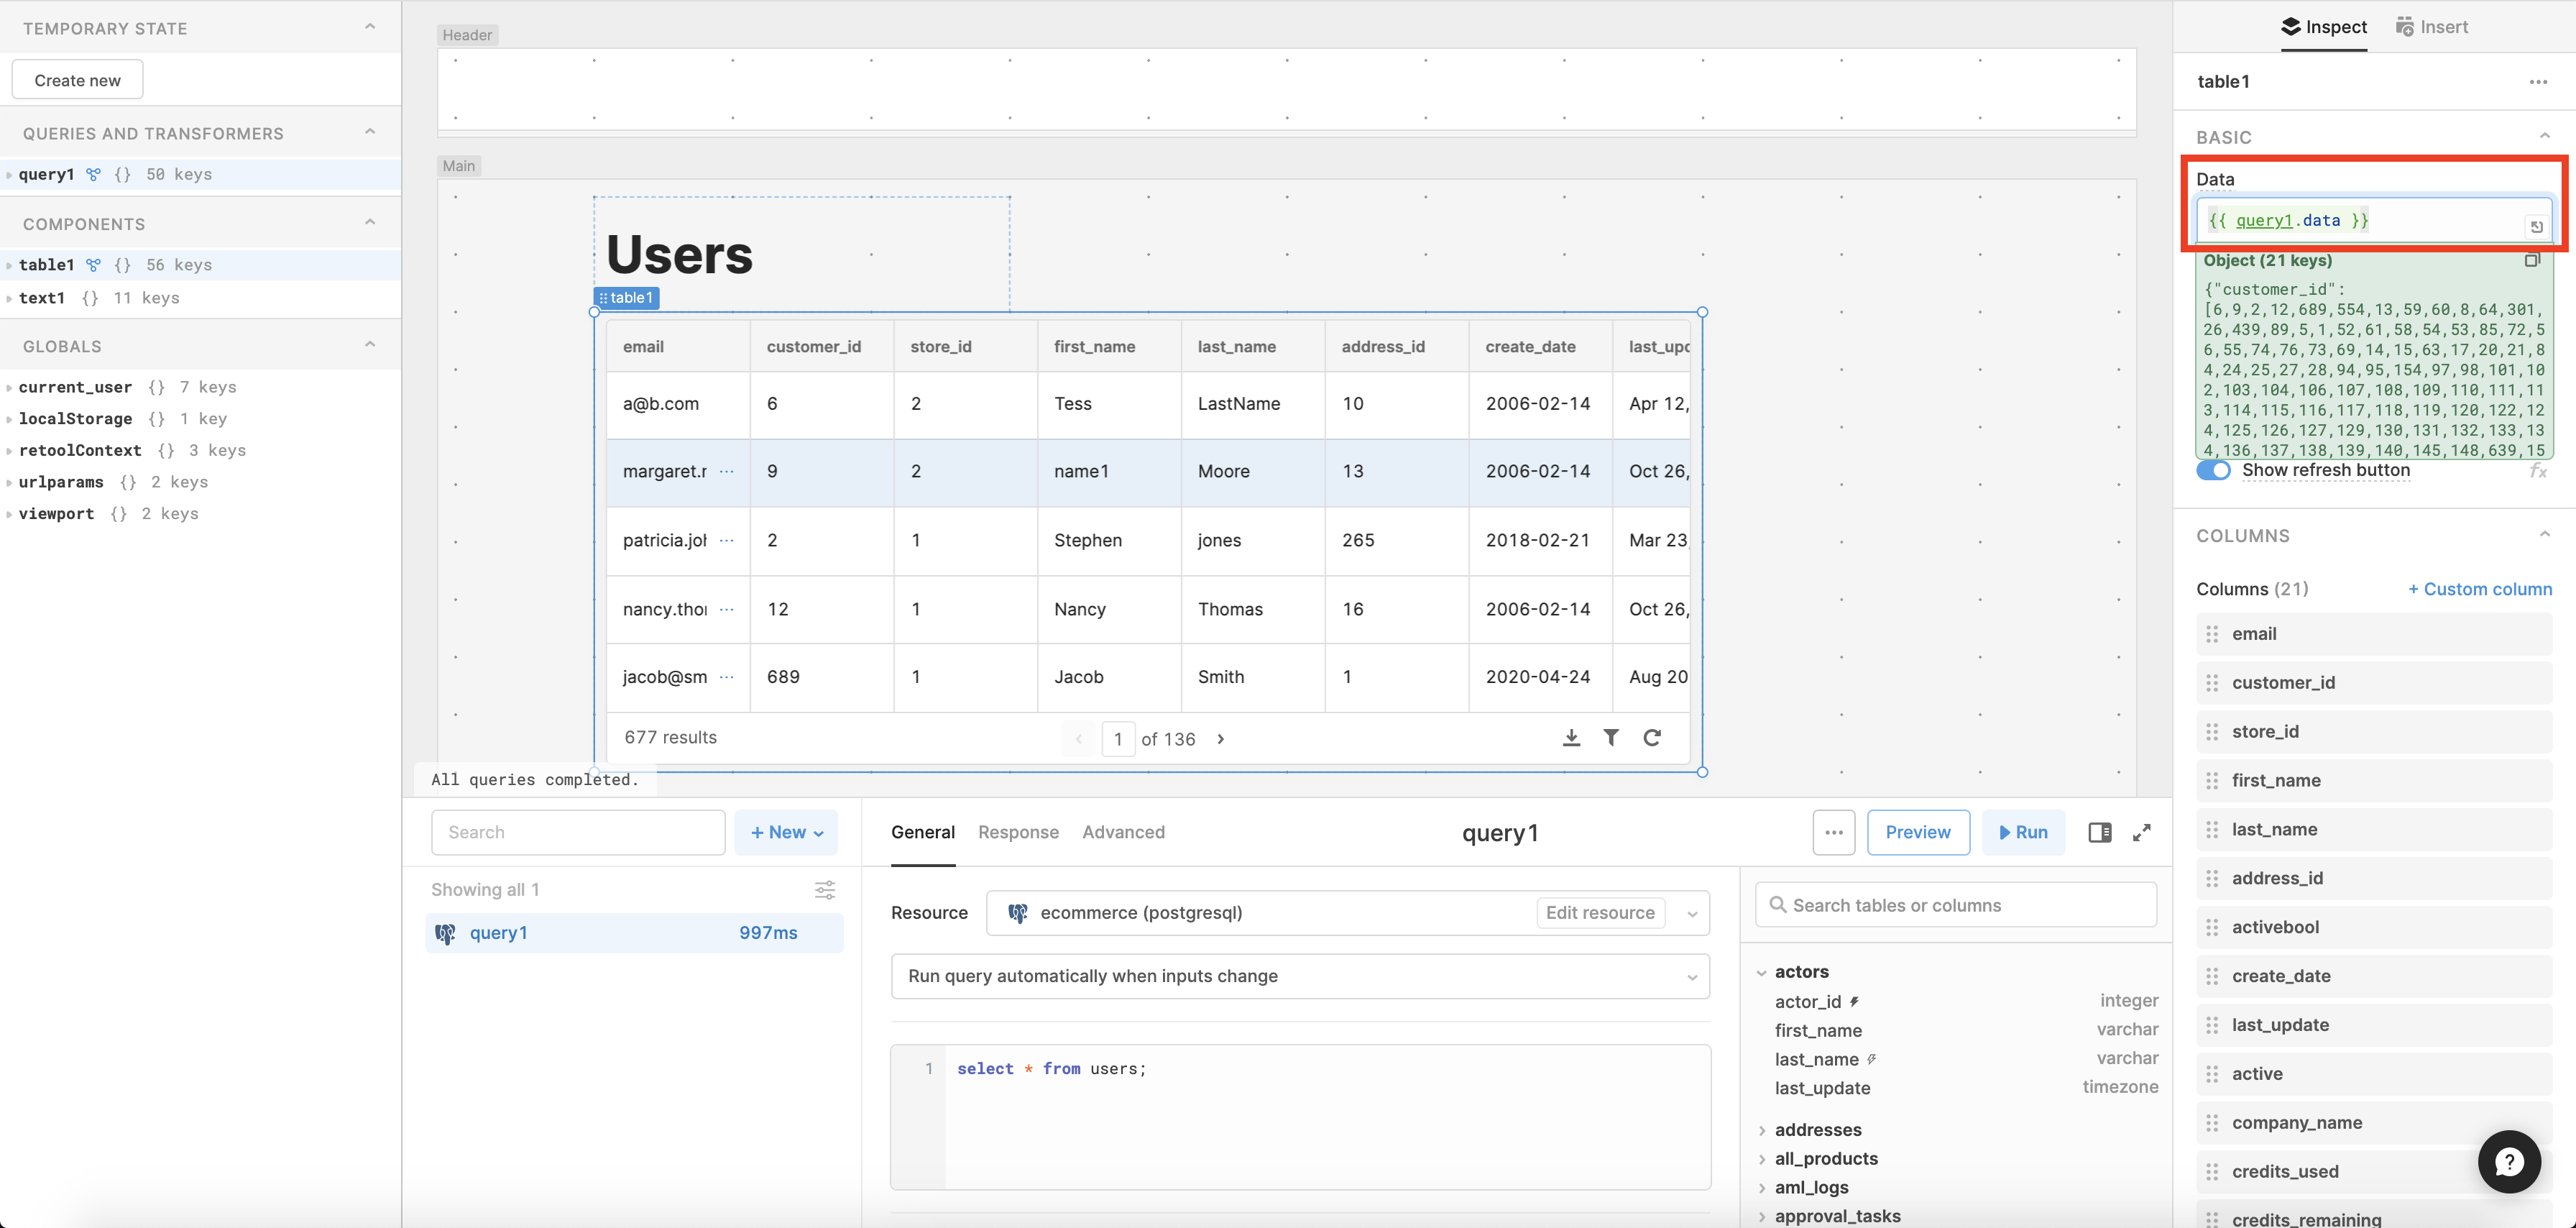Collapse the actors table schema

(x=1762, y=972)
